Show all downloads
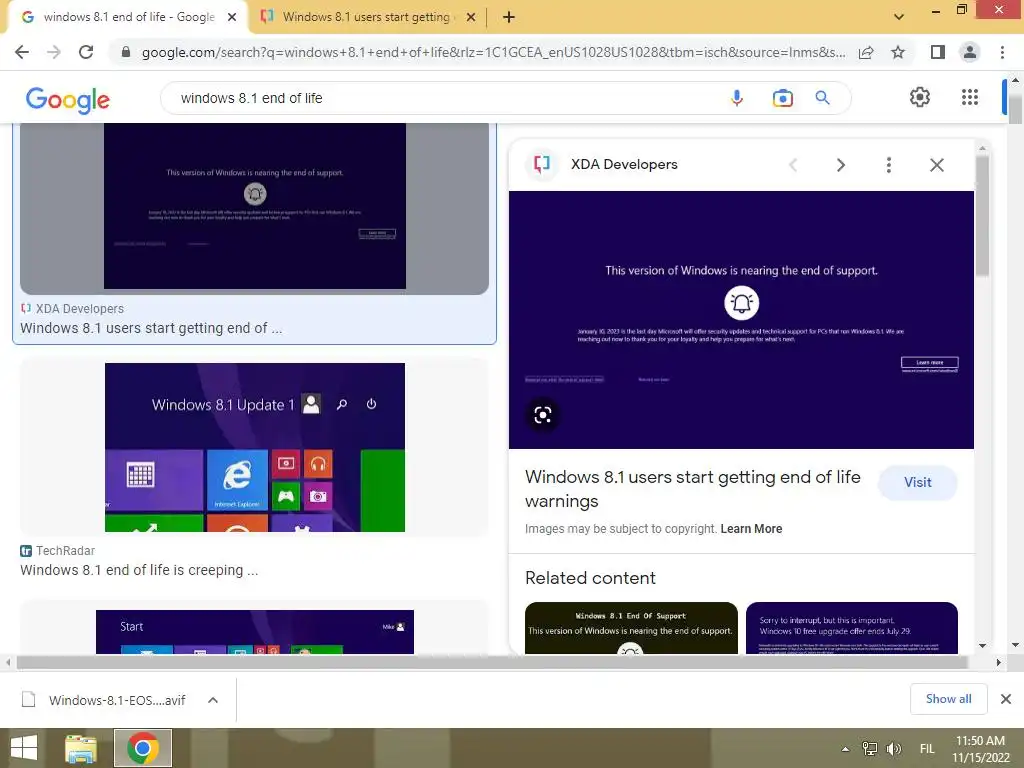Viewport: 1024px width, 768px height. 948,699
